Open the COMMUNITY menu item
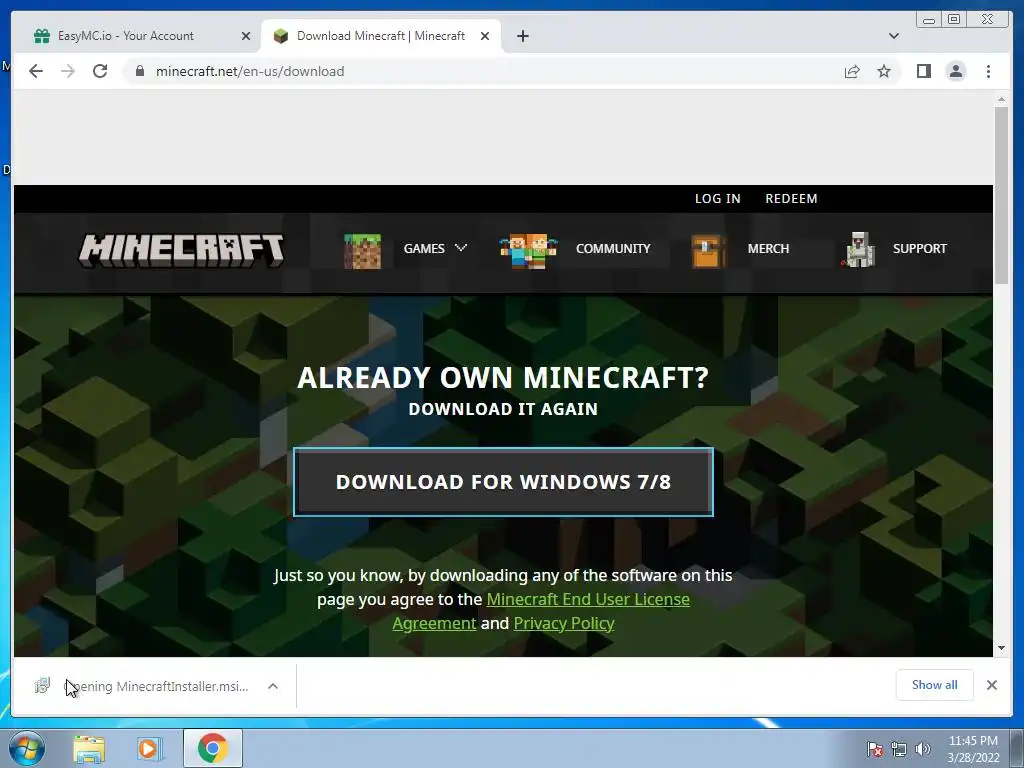The image size is (1024, 768). tap(613, 249)
